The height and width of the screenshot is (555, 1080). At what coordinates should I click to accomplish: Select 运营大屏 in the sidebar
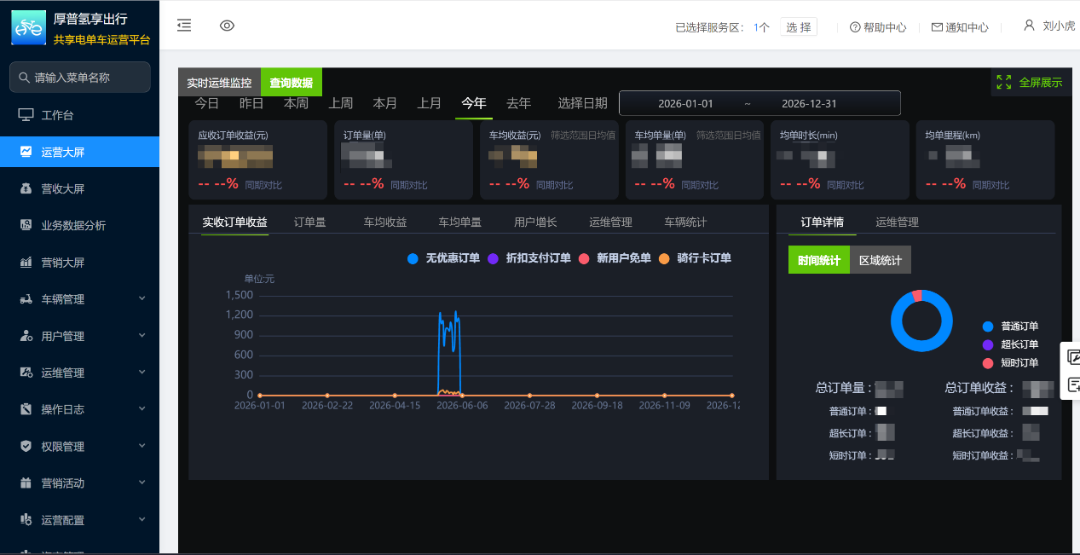80,151
